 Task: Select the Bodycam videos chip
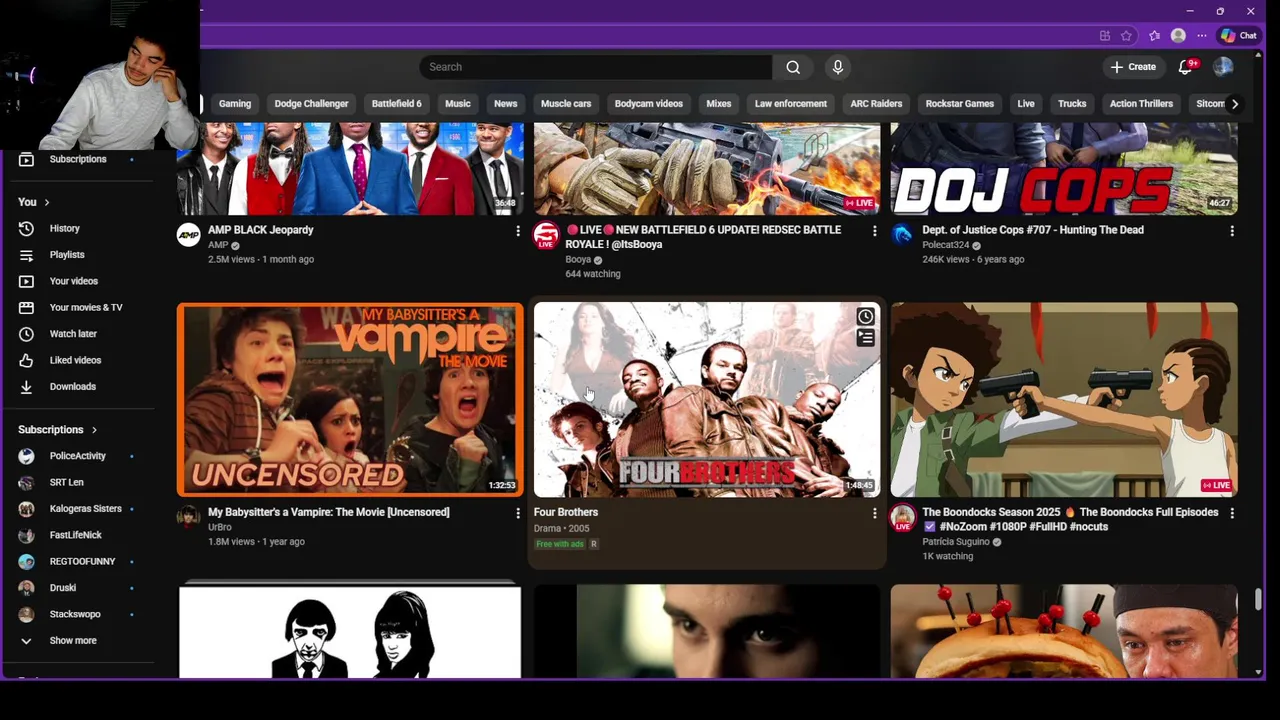(649, 104)
